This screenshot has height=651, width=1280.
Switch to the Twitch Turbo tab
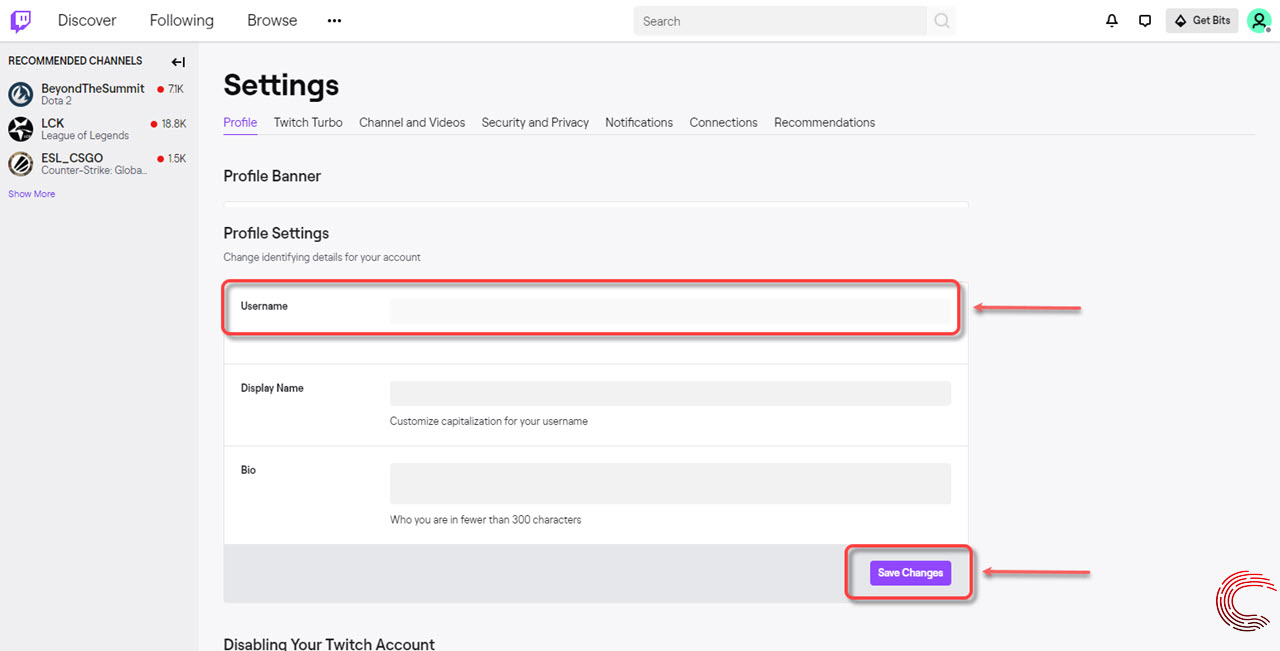click(308, 122)
